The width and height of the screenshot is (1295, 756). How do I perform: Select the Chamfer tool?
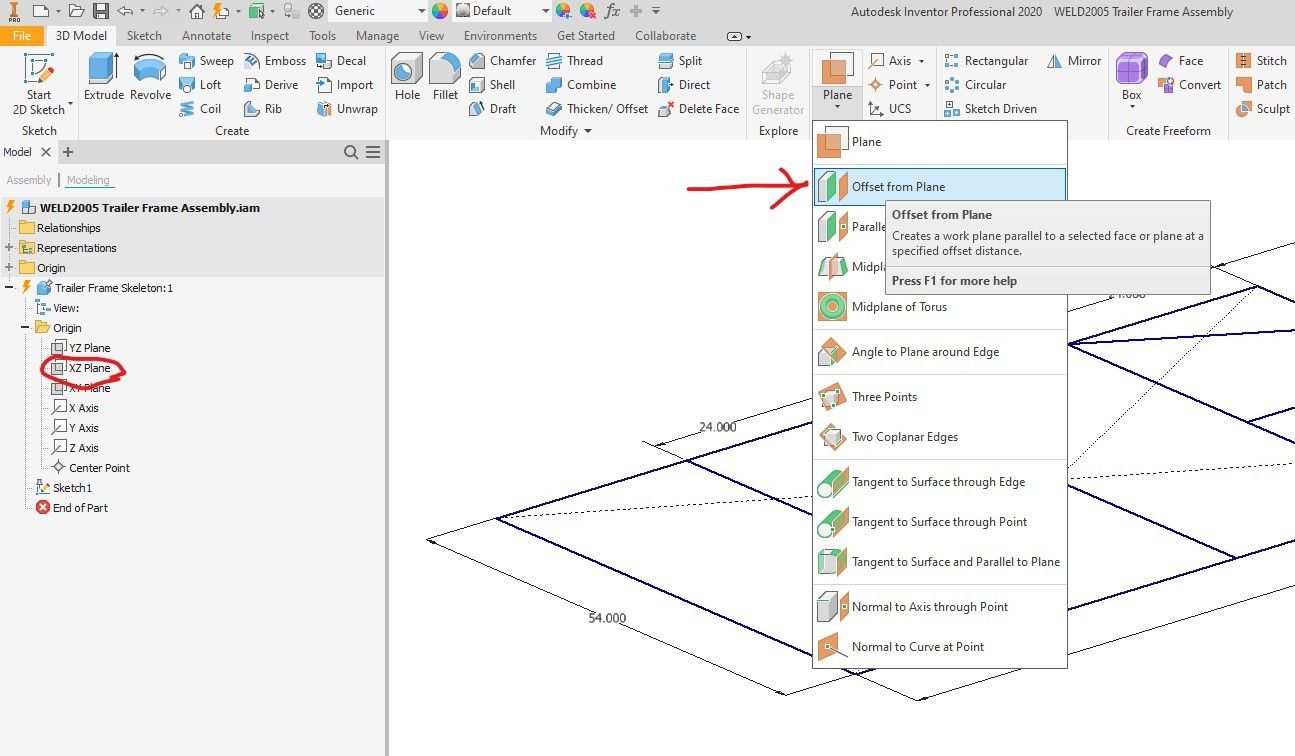pyautogui.click(x=501, y=61)
